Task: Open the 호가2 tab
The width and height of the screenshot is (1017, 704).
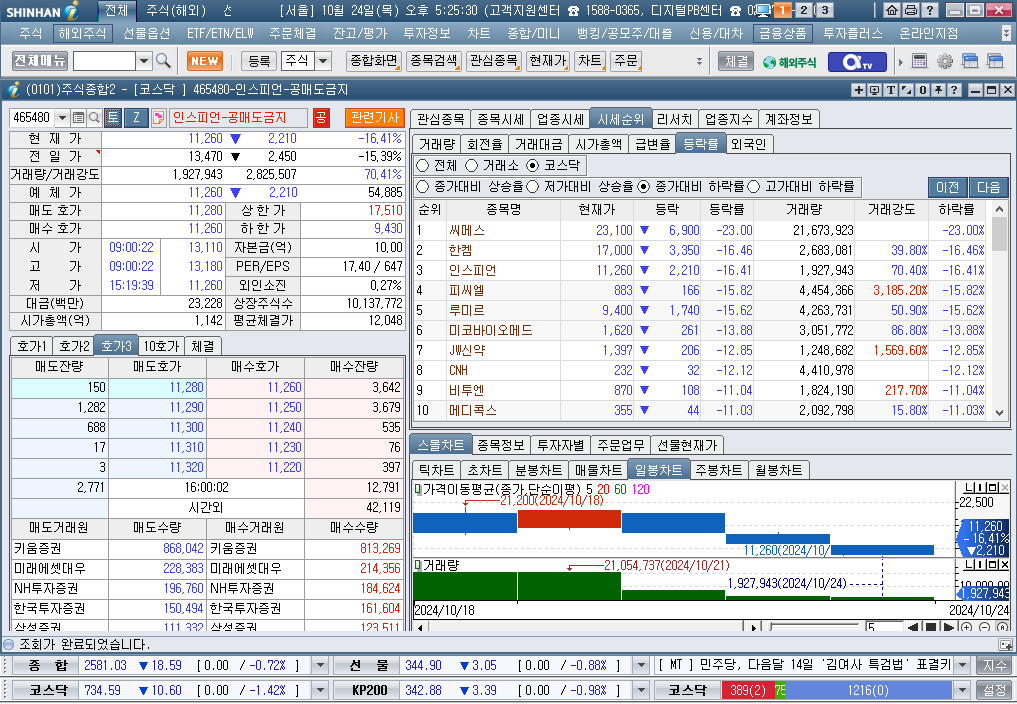Action: tap(74, 346)
